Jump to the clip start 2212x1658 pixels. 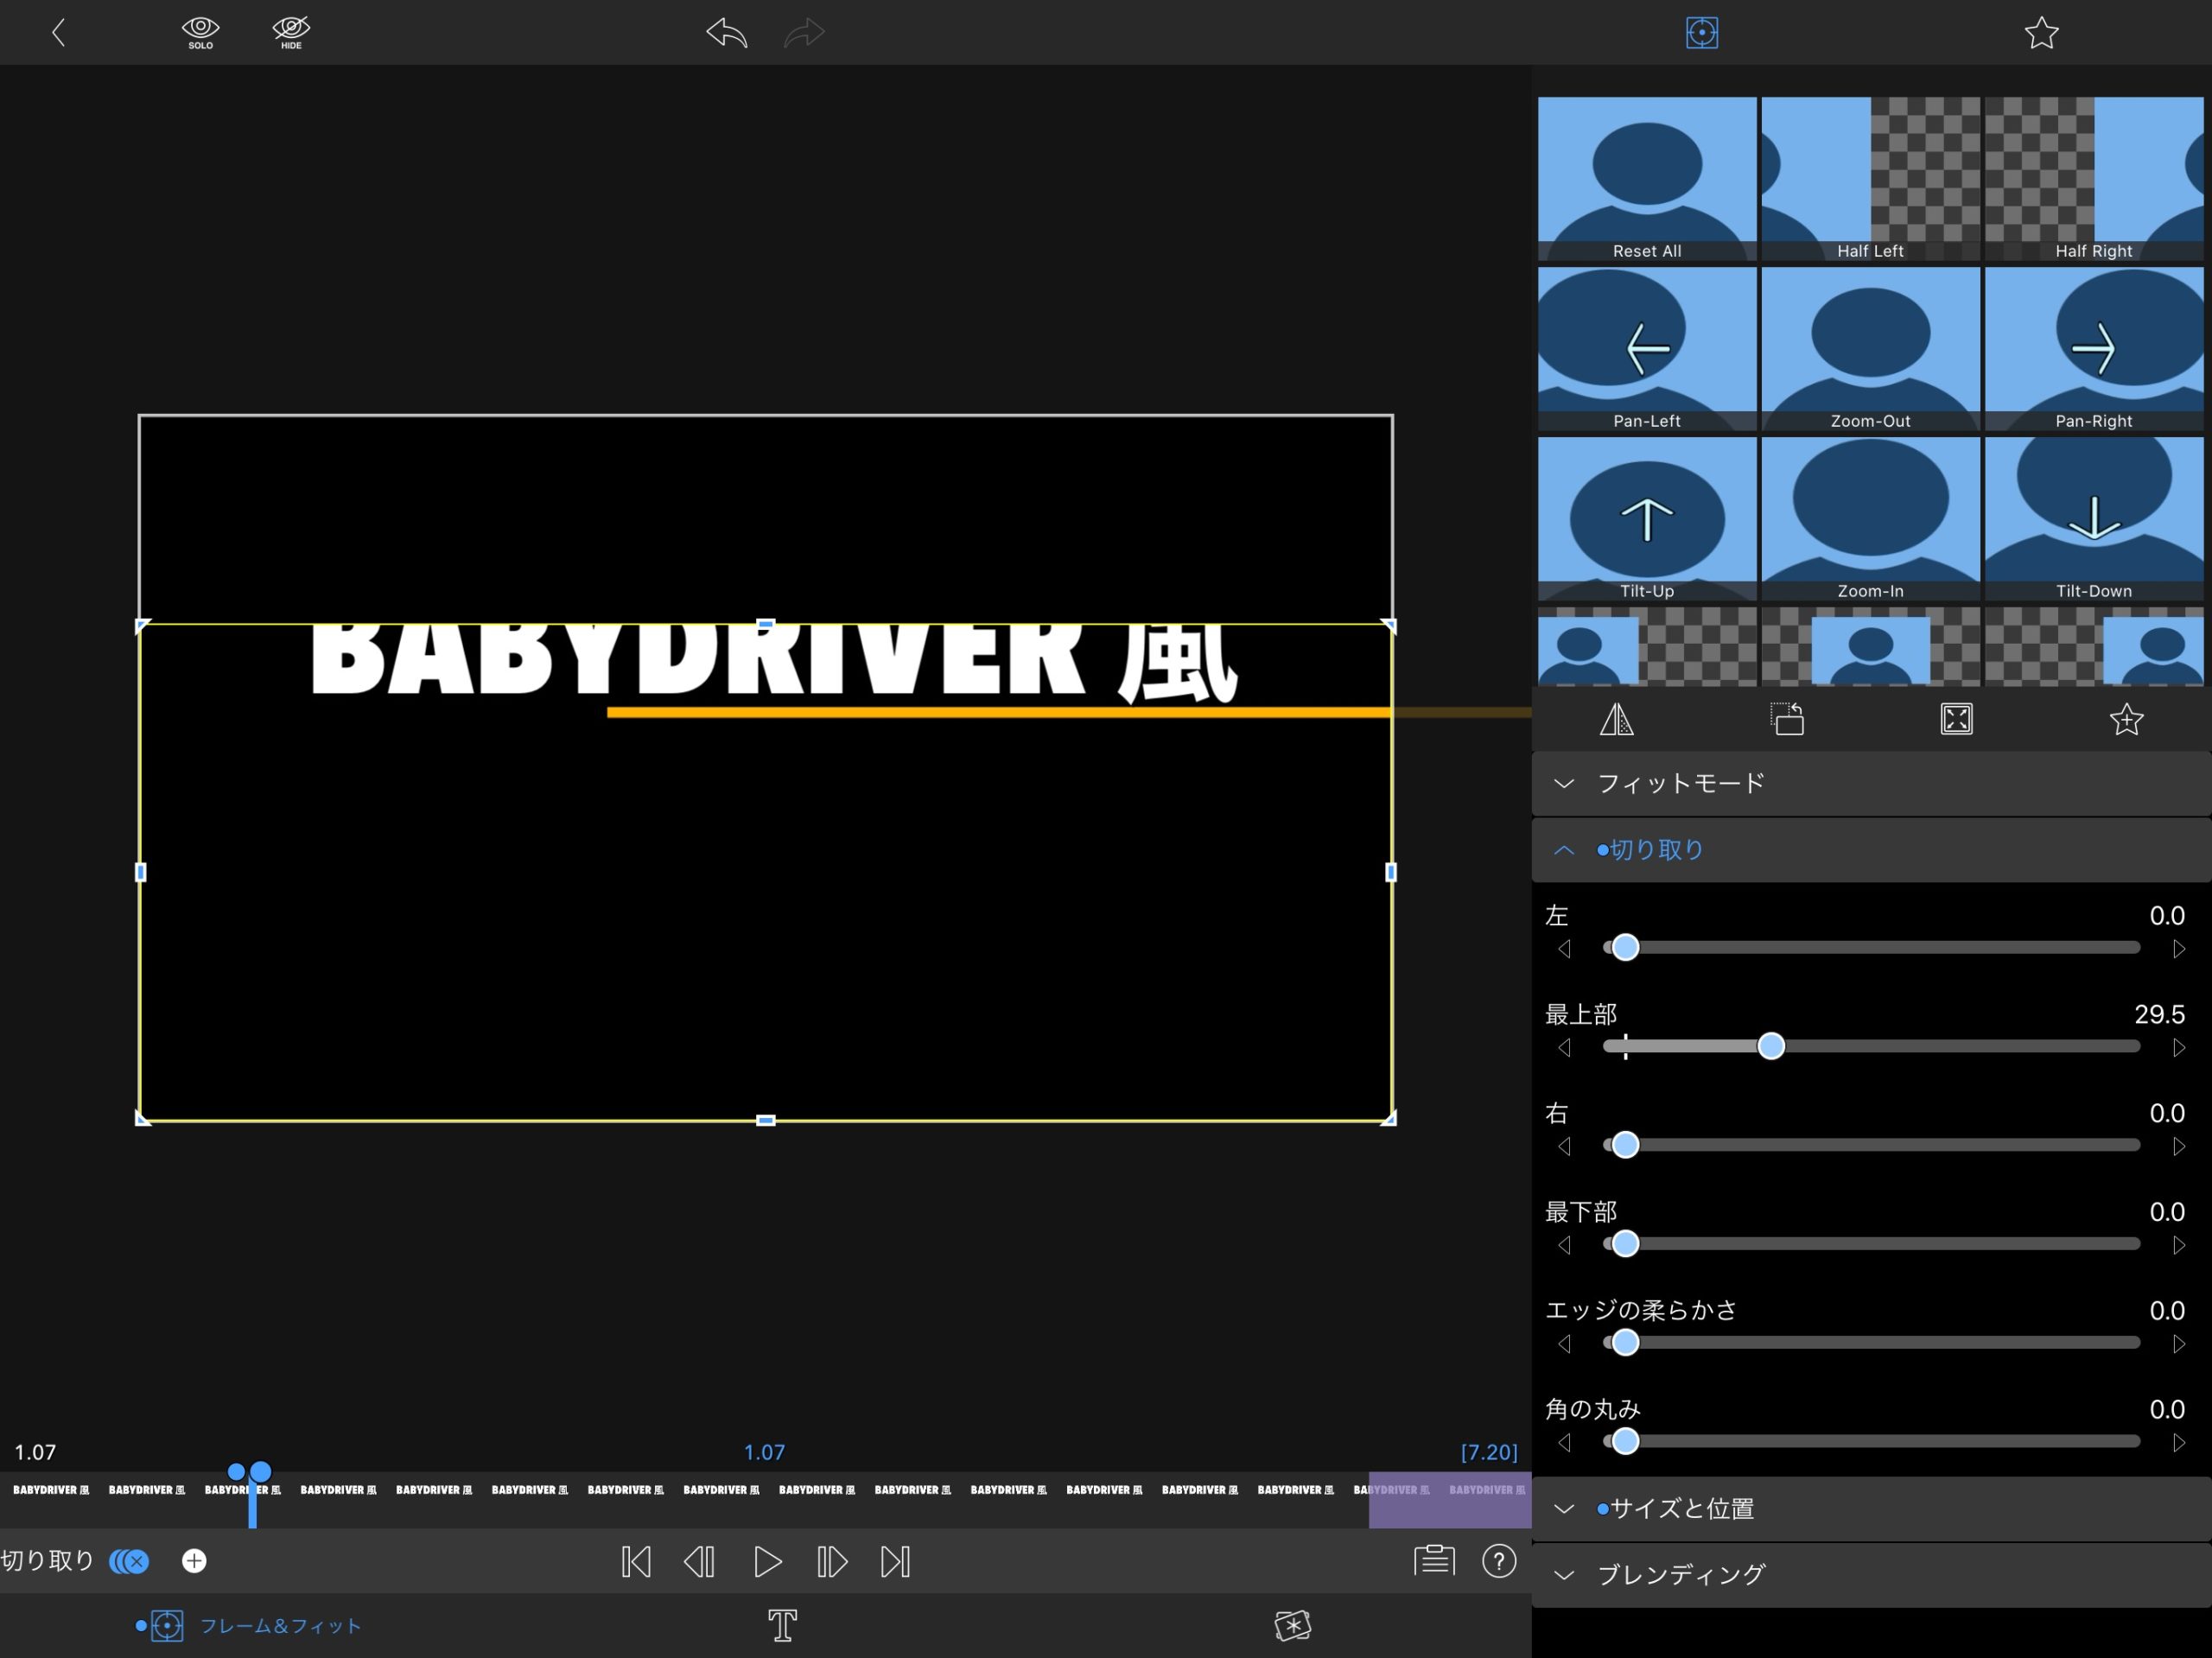coord(636,1561)
